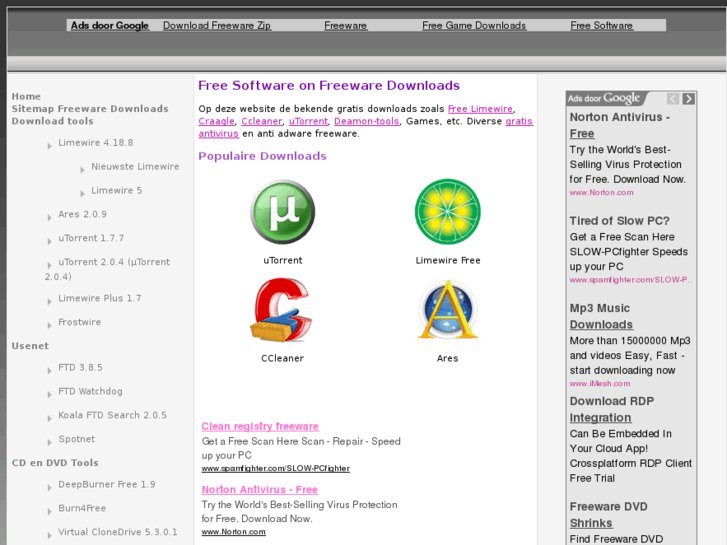This screenshot has height=545, width=727.
Task: Open Usenet sidebar heading
Action: (x=30, y=346)
